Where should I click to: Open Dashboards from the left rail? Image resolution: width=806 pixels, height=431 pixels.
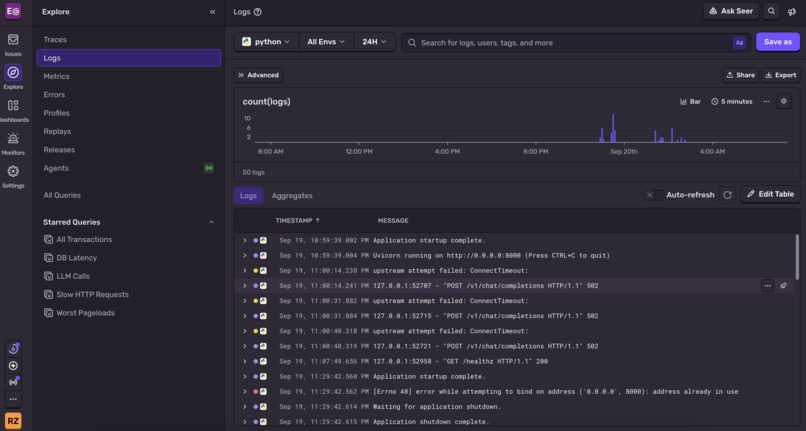tap(13, 110)
